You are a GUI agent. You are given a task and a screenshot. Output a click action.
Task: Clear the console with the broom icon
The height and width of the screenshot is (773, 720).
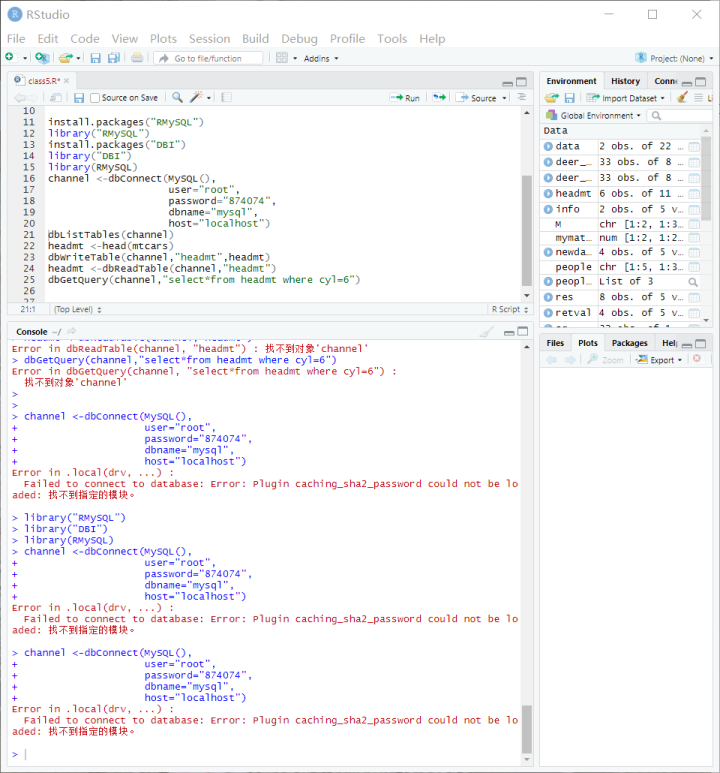487,332
